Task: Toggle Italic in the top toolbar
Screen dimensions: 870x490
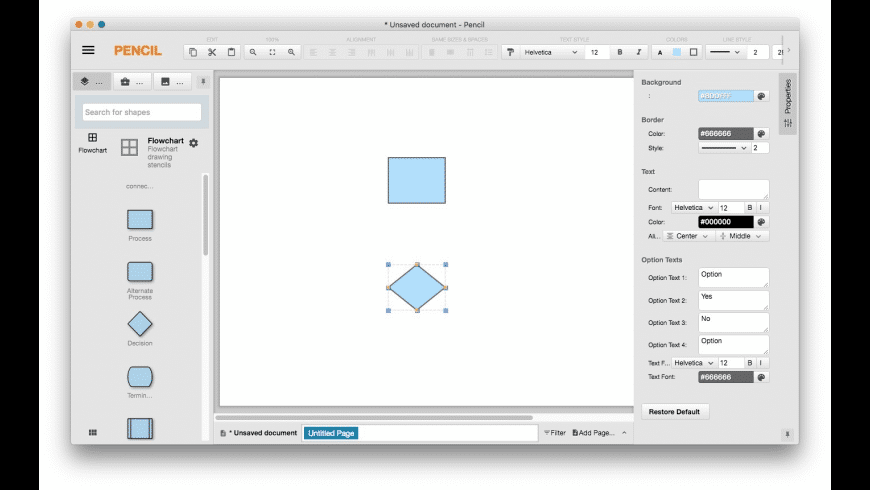Action: 639,52
